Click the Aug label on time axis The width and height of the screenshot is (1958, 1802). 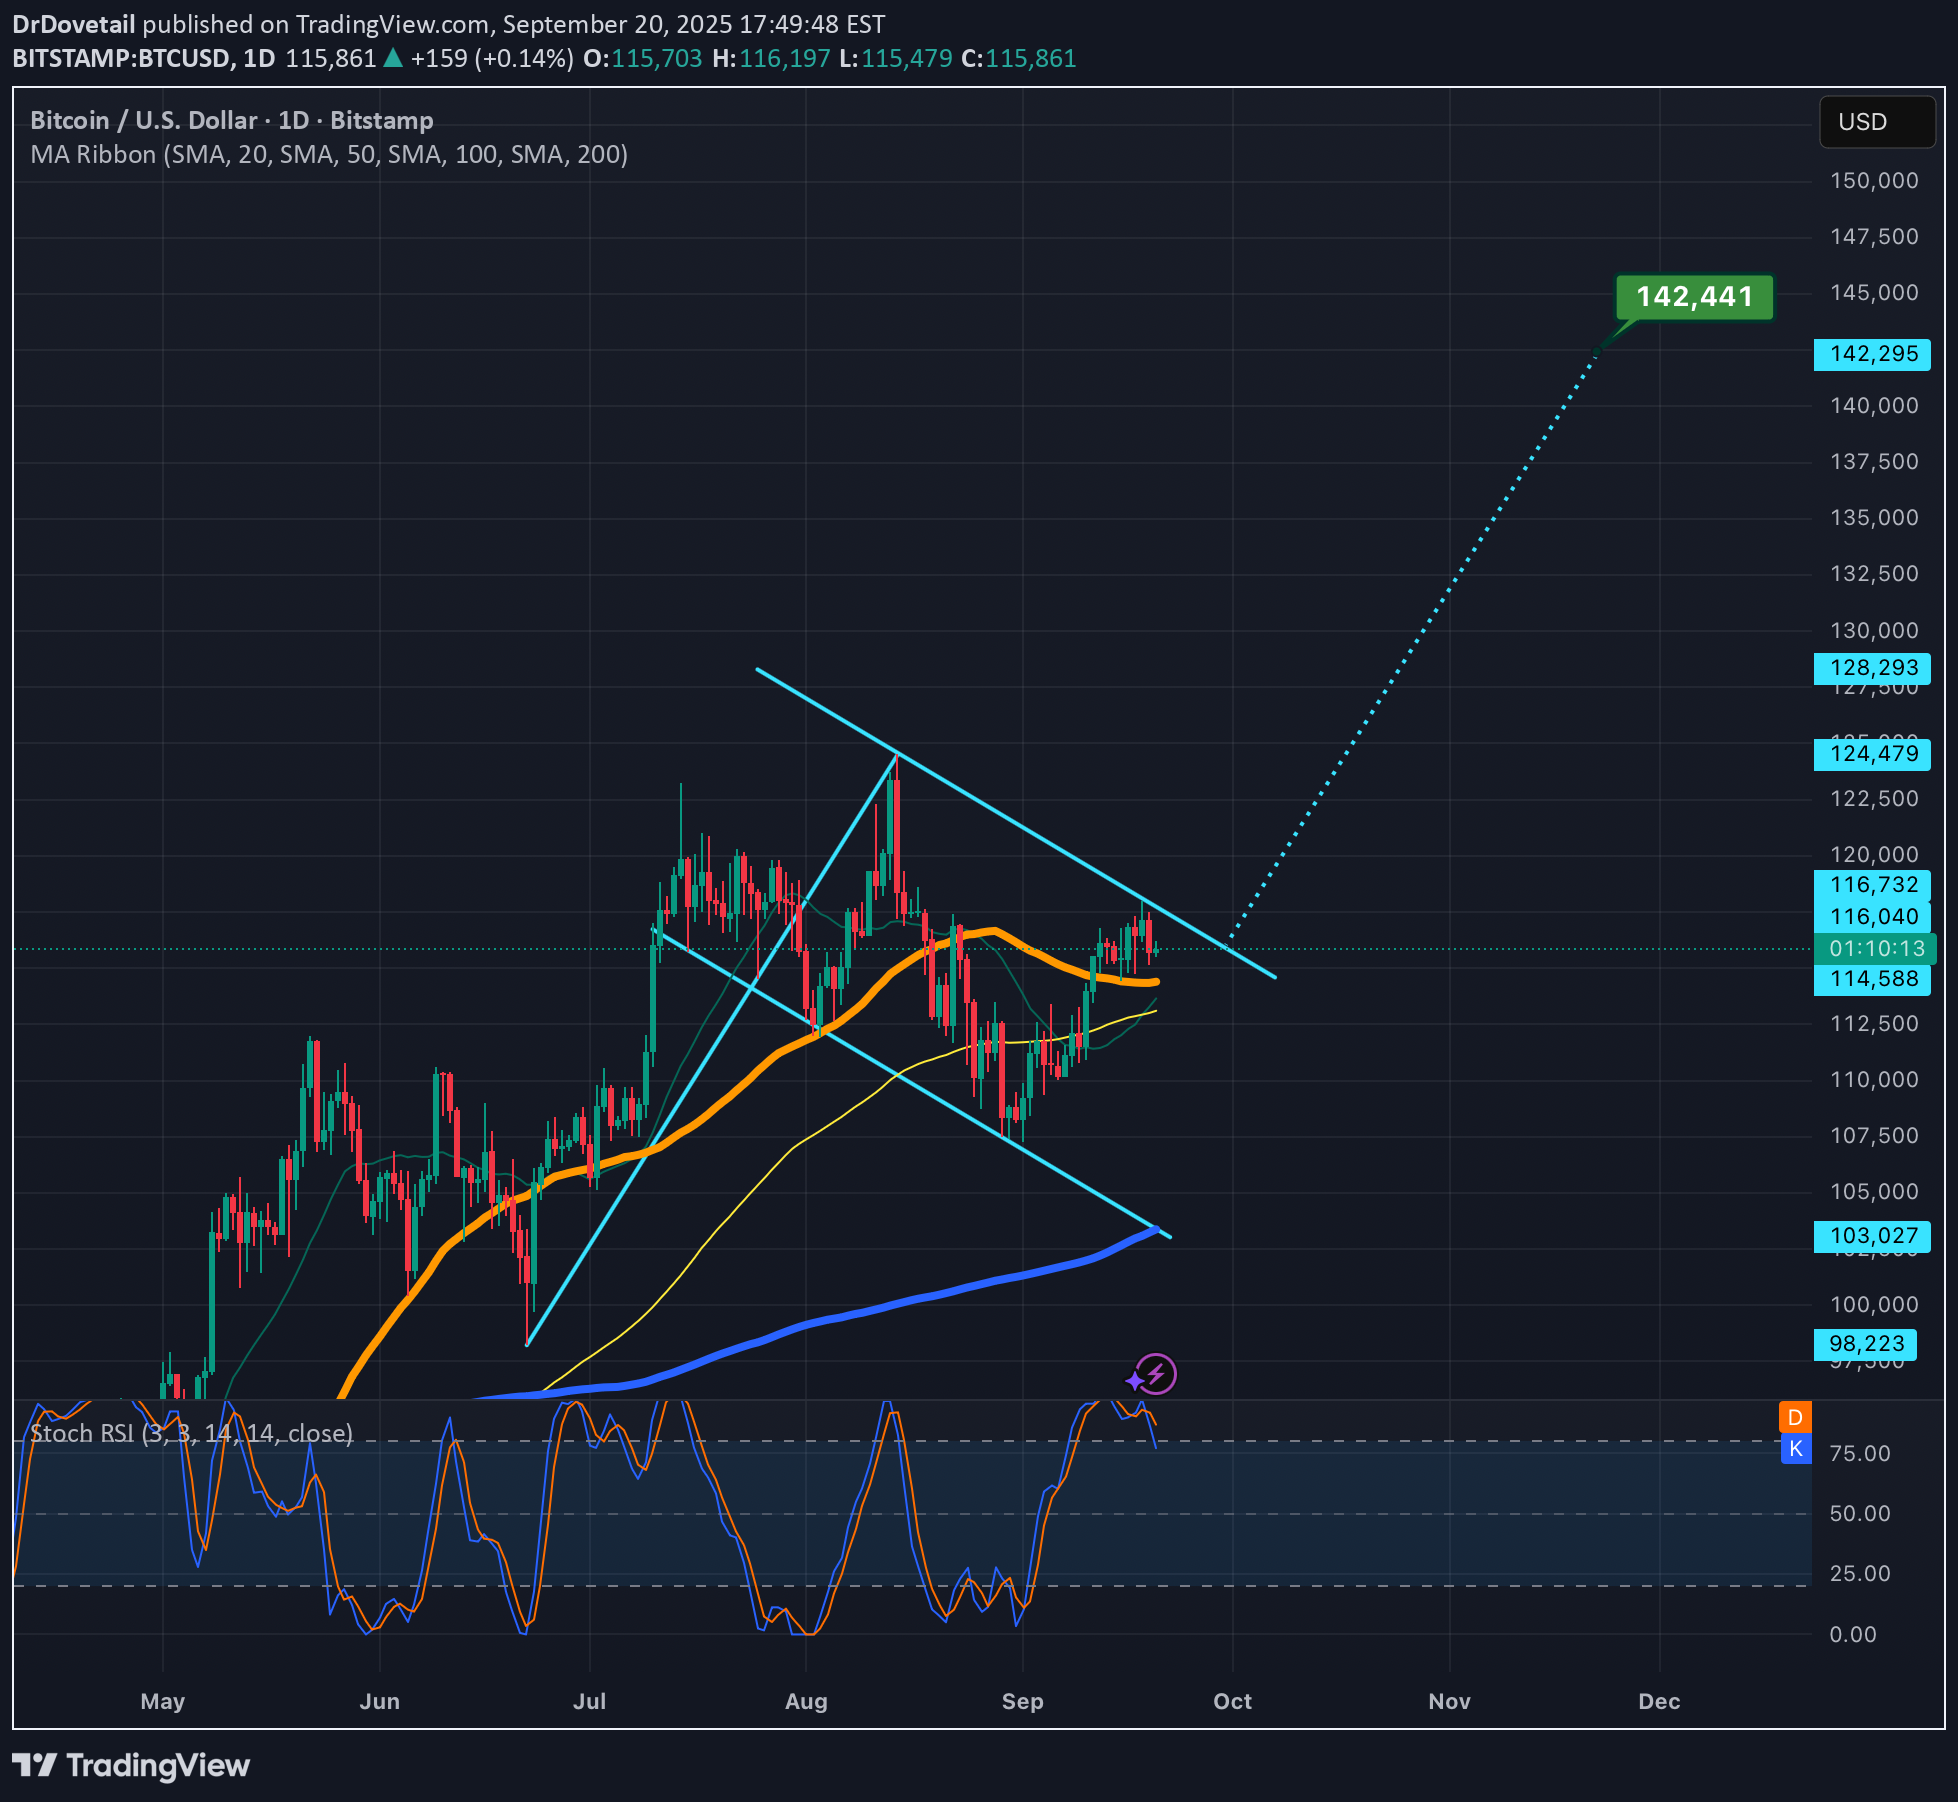[806, 1701]
